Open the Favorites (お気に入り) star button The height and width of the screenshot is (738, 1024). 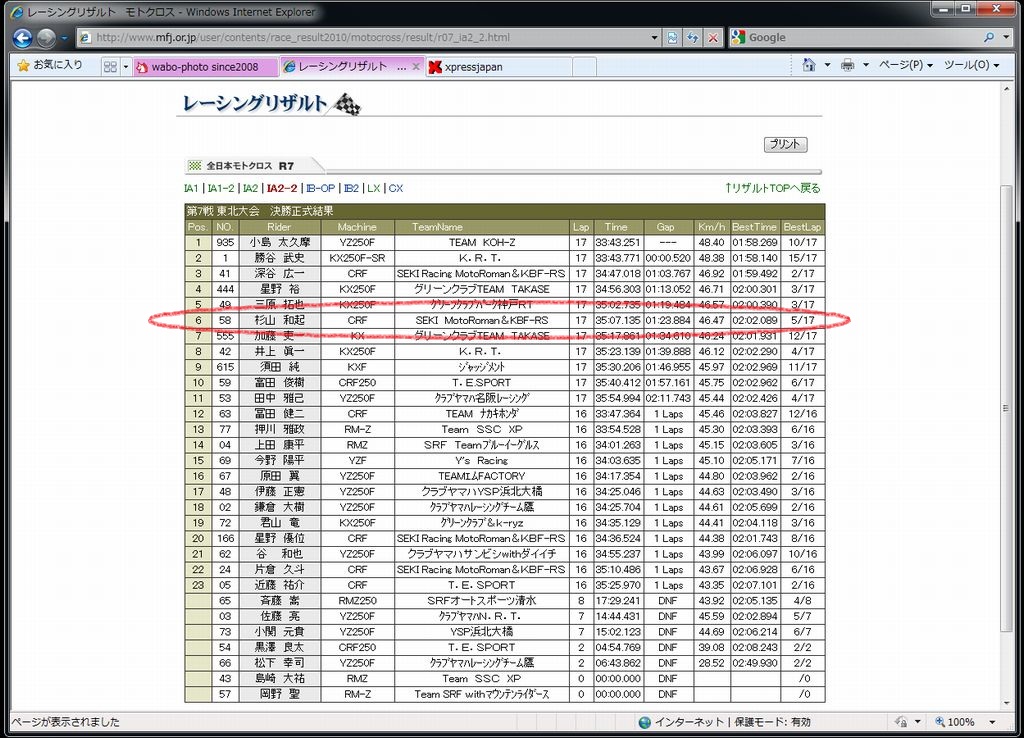[50, 65]
